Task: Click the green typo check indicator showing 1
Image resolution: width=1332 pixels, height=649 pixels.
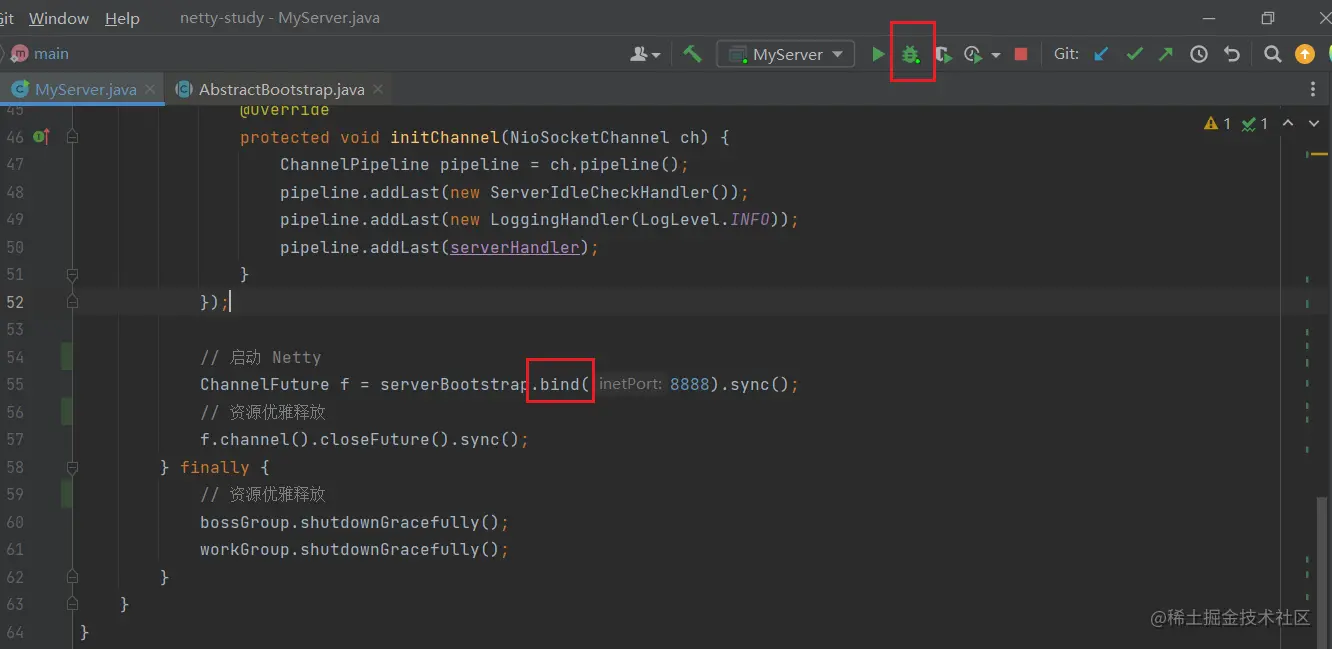Action: pos(1255,123)
